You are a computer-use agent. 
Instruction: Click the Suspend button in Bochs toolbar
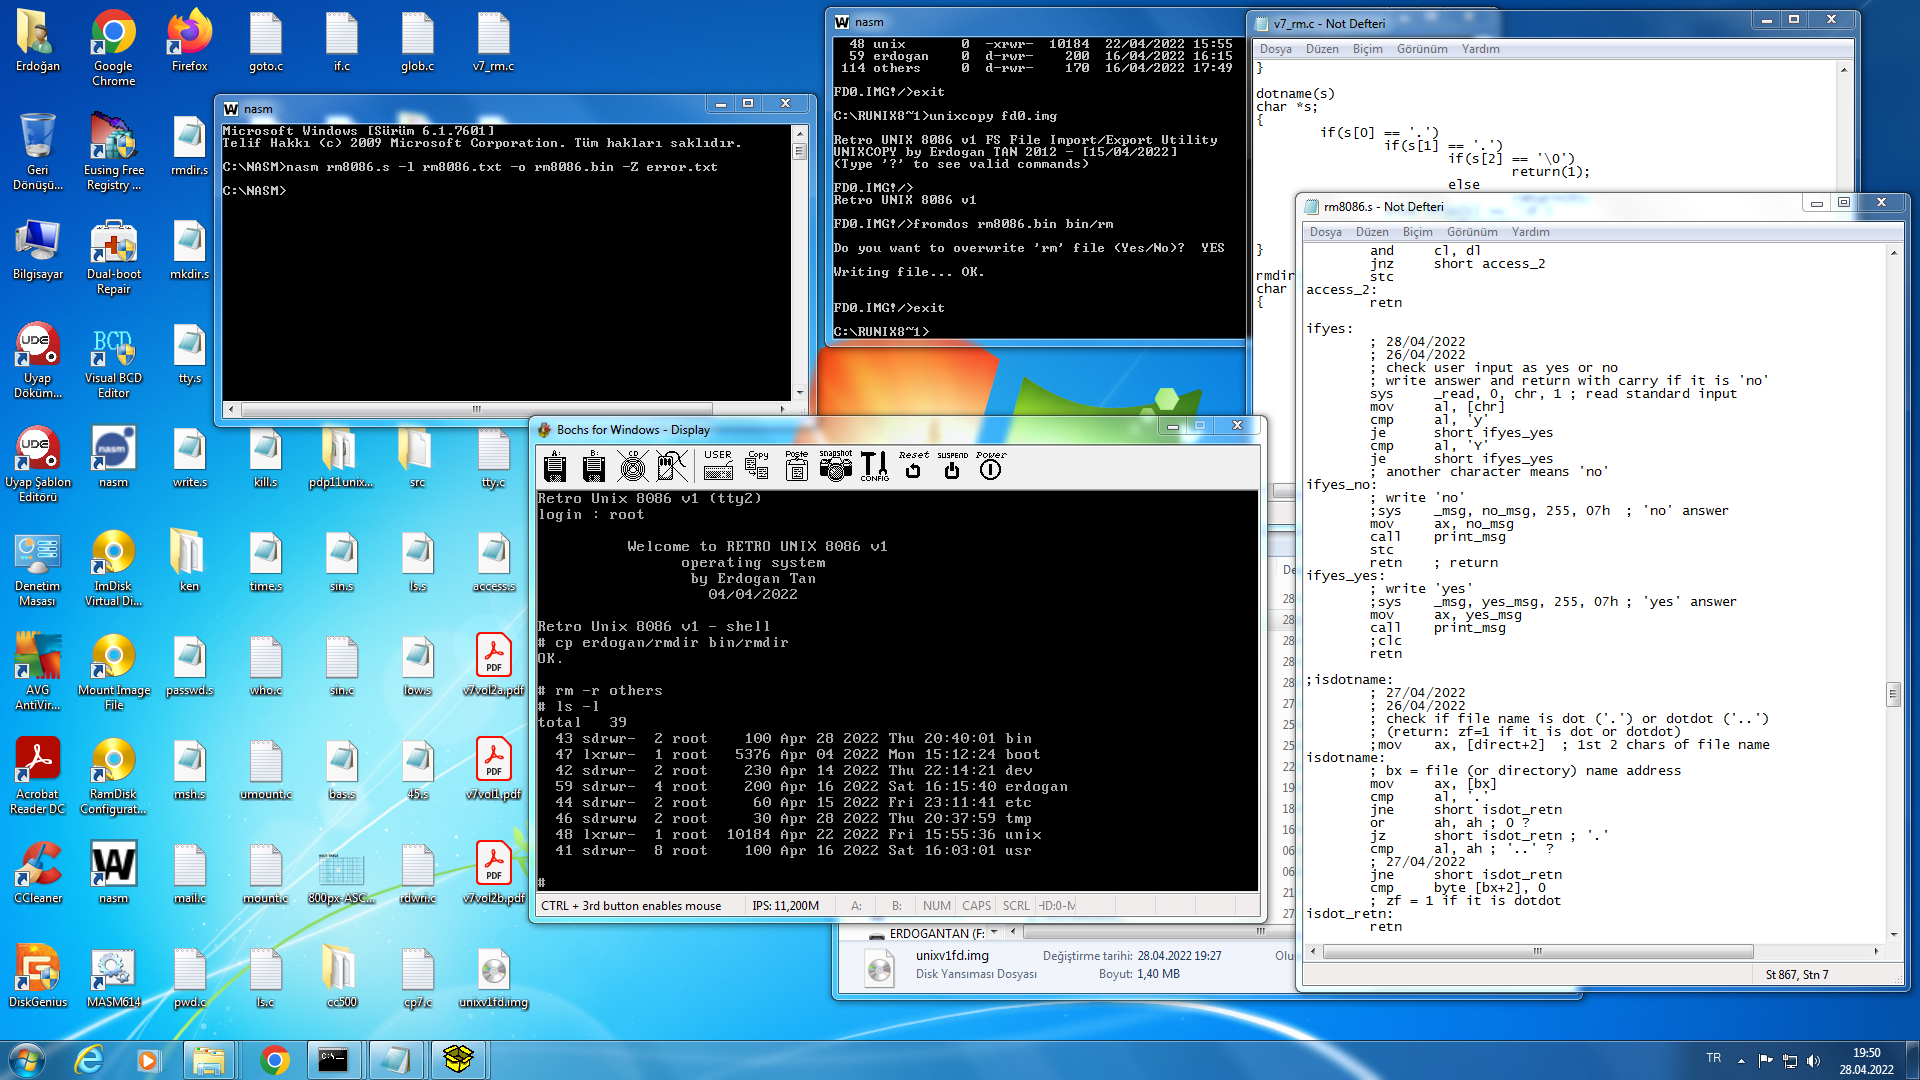pyautogui.click(x=952, y=466)
